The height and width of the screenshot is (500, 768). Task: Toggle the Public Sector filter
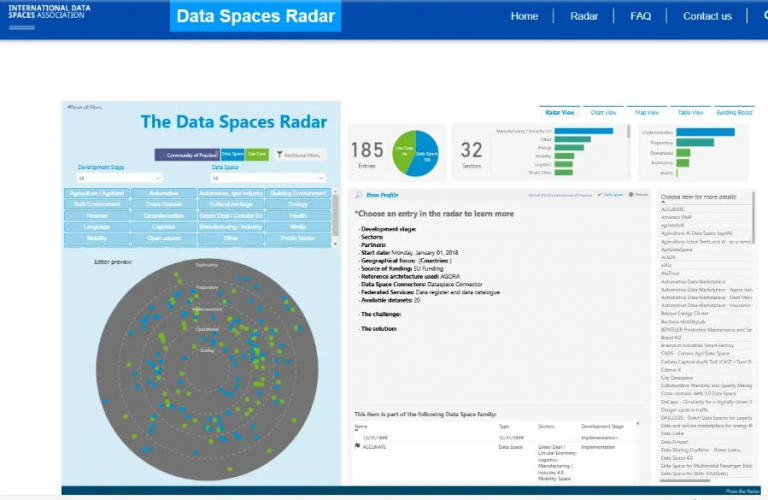coord(298,238)
